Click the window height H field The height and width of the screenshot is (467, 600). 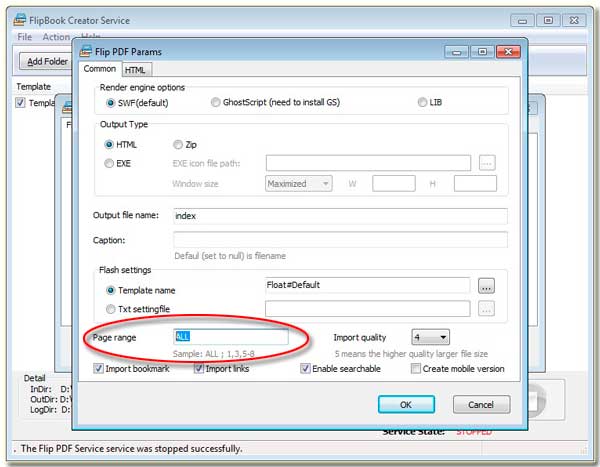(x=475, y=183)
